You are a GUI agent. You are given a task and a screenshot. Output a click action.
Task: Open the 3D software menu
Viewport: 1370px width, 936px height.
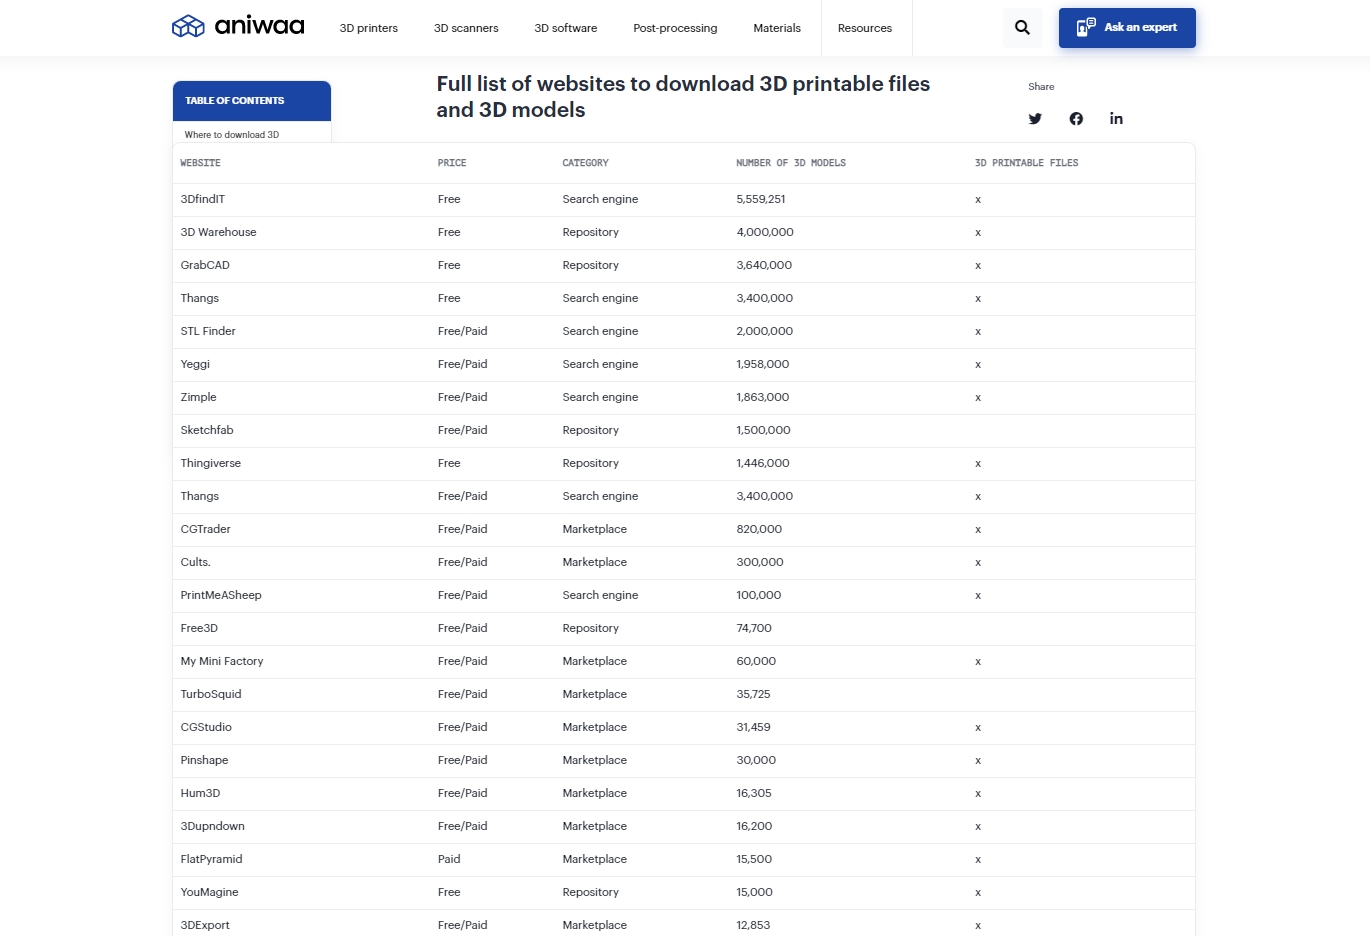[x=566, y=28]
